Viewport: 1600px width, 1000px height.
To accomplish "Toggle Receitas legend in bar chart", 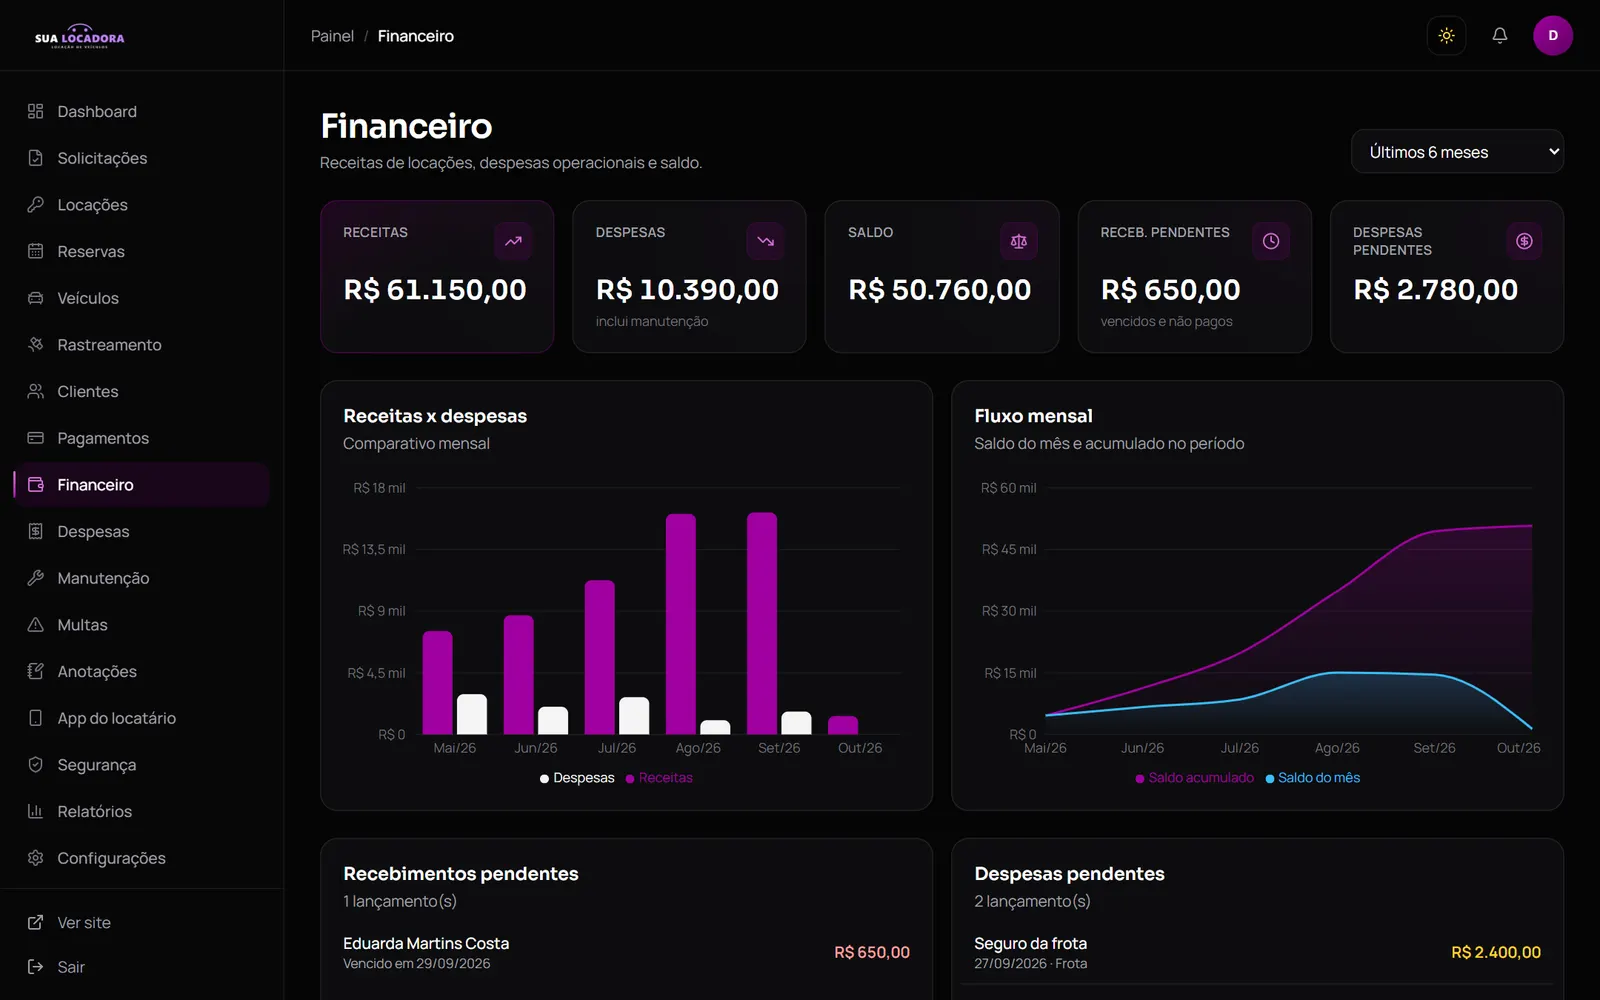I will click(x=659, y=778).
